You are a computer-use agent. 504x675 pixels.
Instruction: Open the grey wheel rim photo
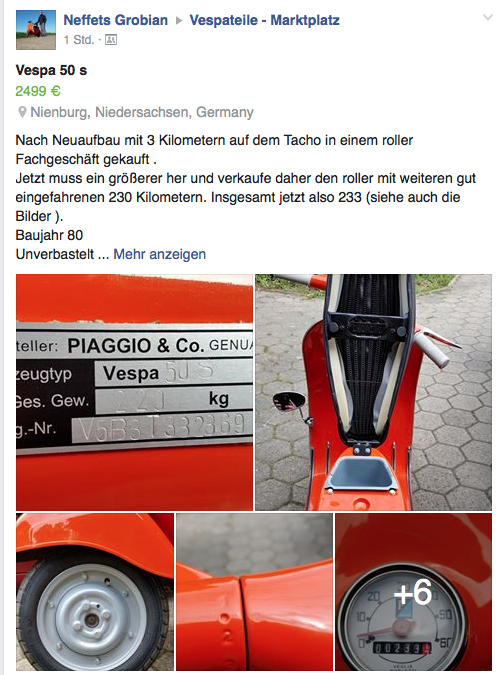(x=95, y=591)
